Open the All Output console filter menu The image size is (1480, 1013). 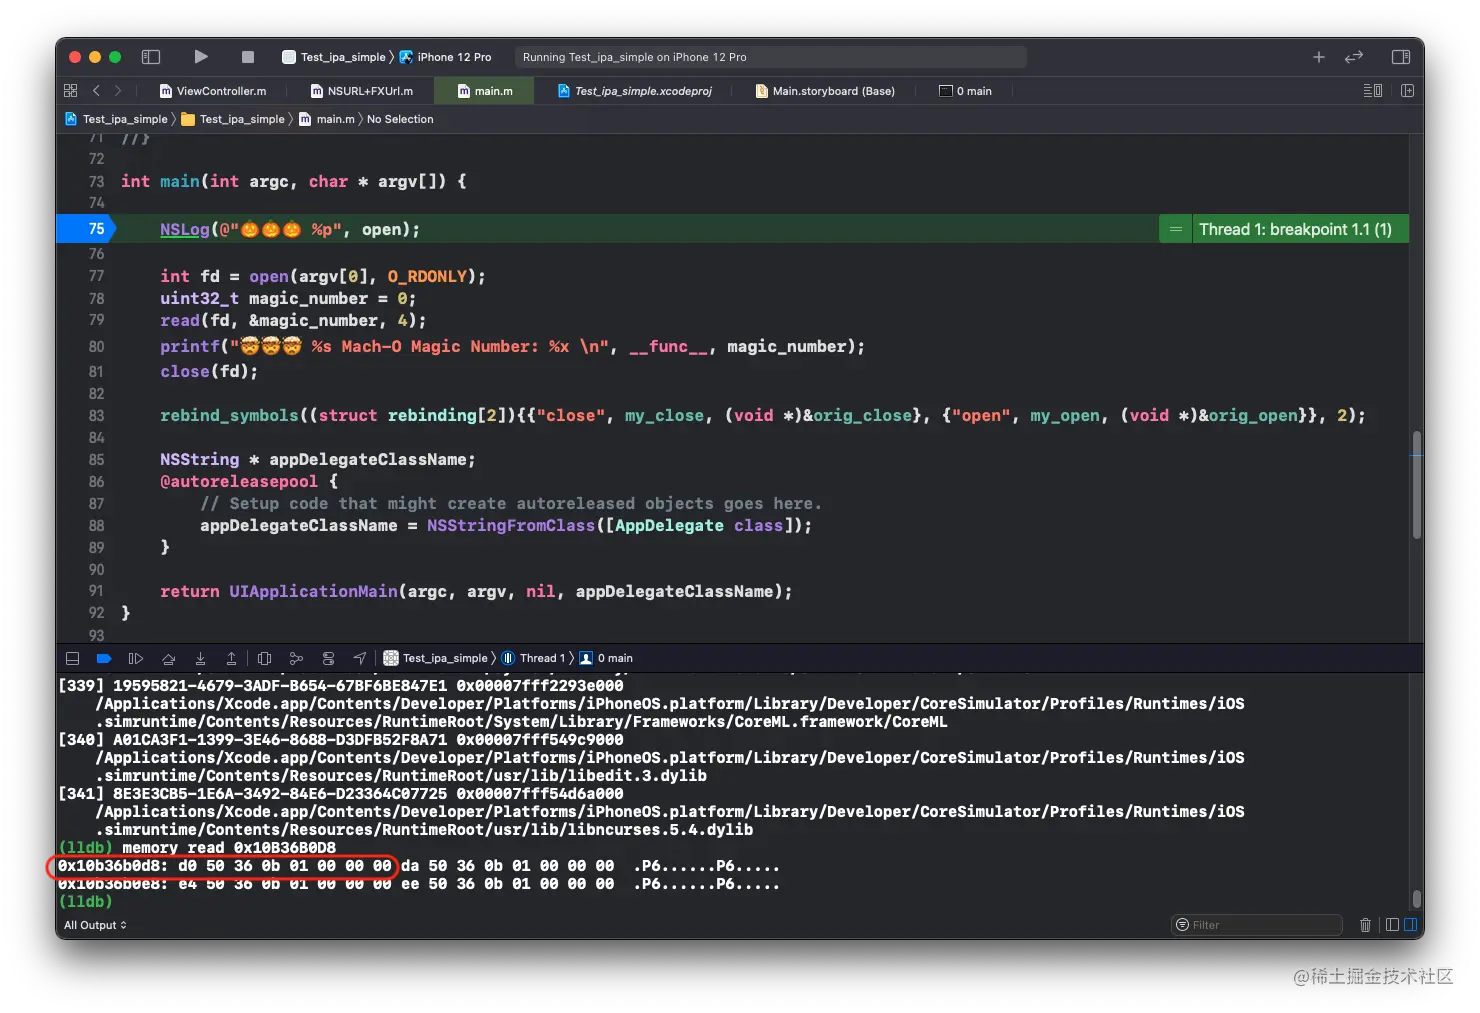click(x=95, y=925)
